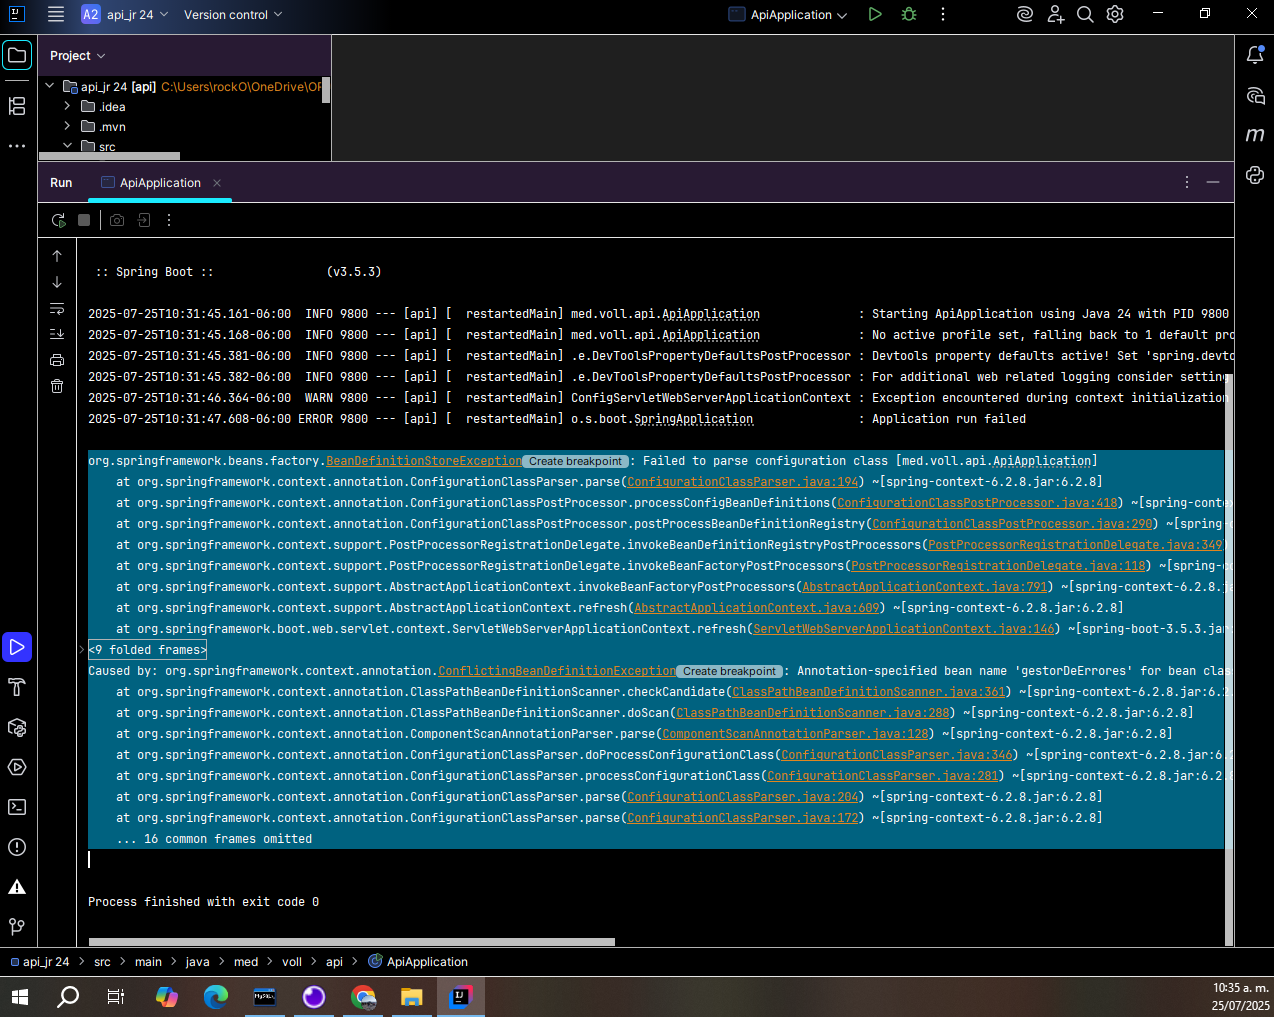
Task: Open the Git branches tool window
Action: click(17, 927)
